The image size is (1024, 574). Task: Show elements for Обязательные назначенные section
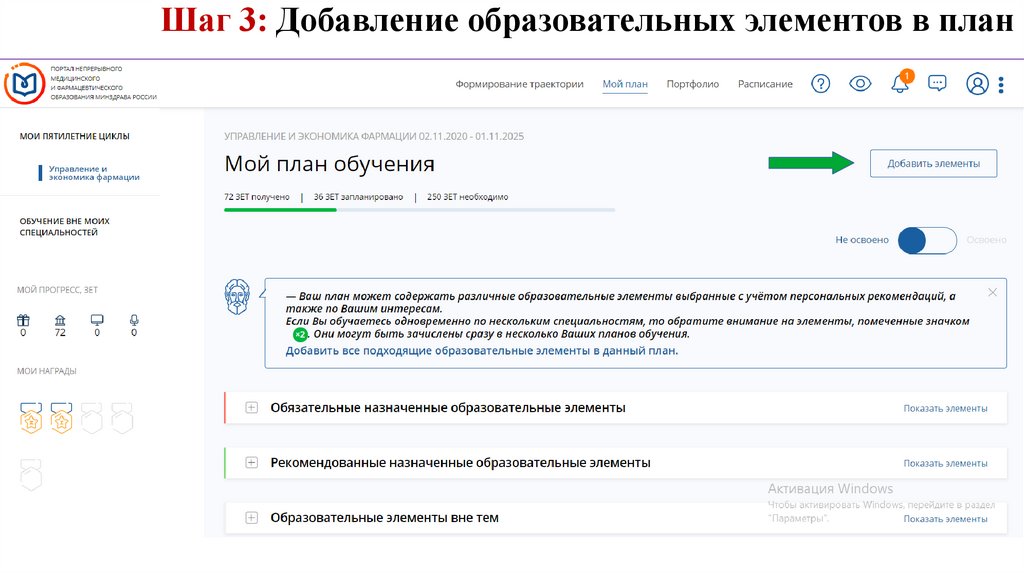pos(945,408)
